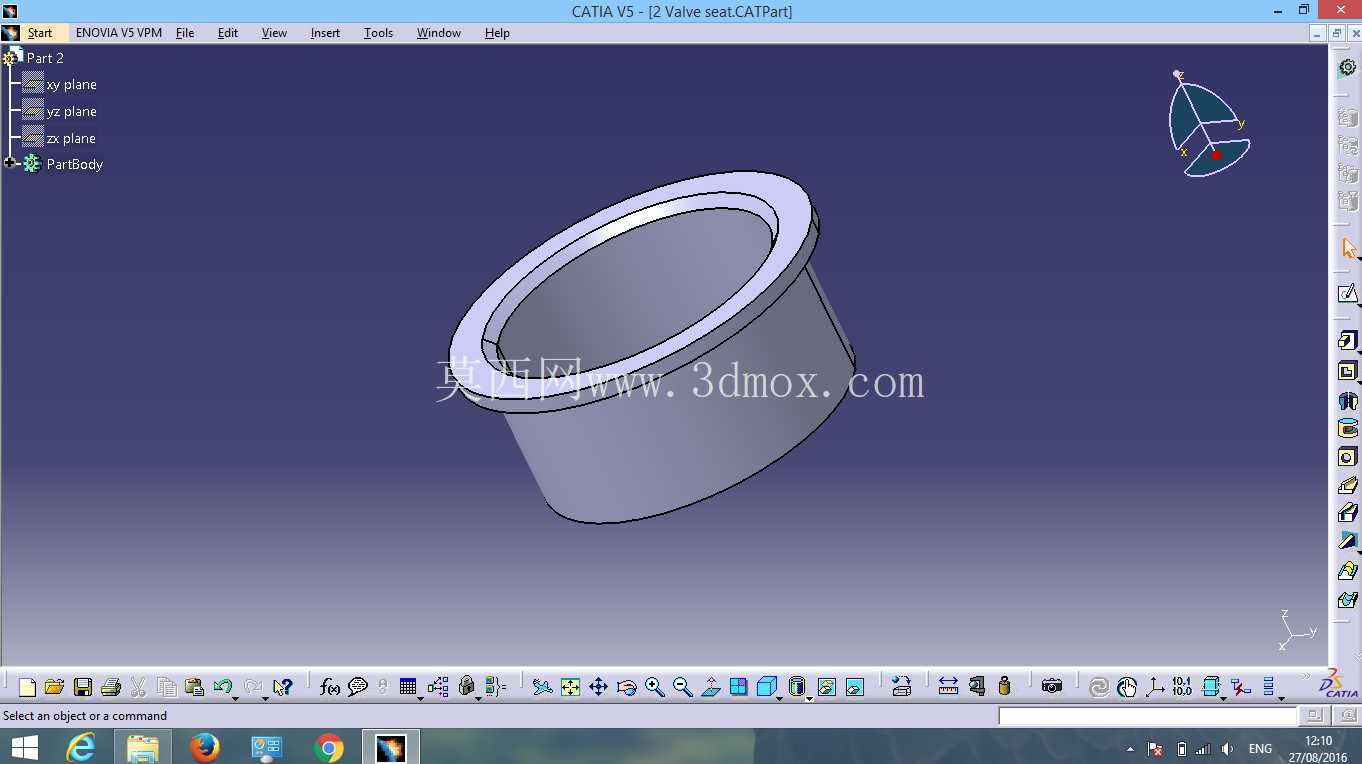Click the Quick Print icon
1362x764 pixels.
(111, 687)
